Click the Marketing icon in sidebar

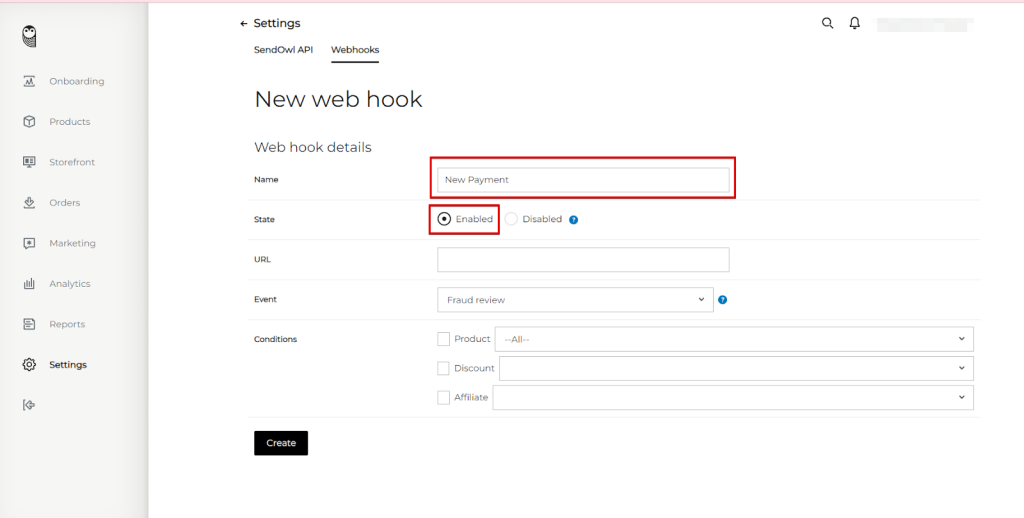click(29, 243)
